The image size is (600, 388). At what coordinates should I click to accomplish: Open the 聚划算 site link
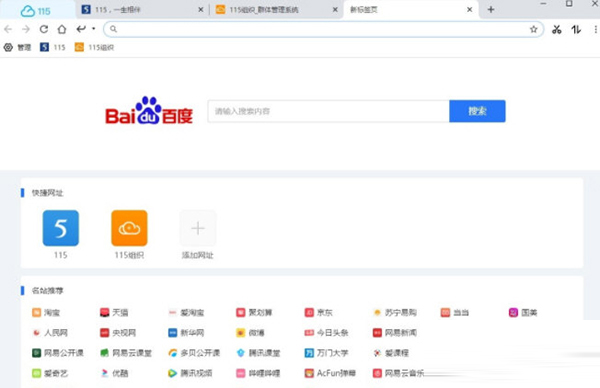pyautogui.click(x=254, y=313)
